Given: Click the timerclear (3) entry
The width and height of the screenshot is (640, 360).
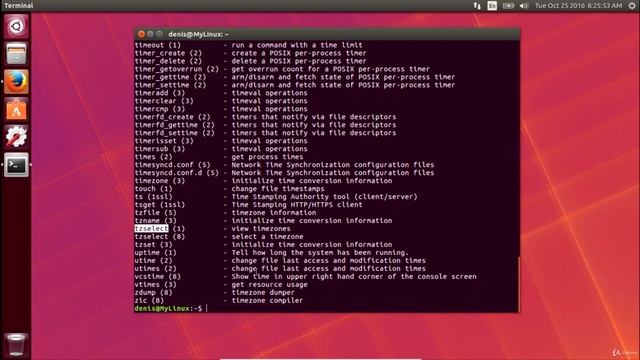Looking at the screenshot, I should (x=164, y=101).
